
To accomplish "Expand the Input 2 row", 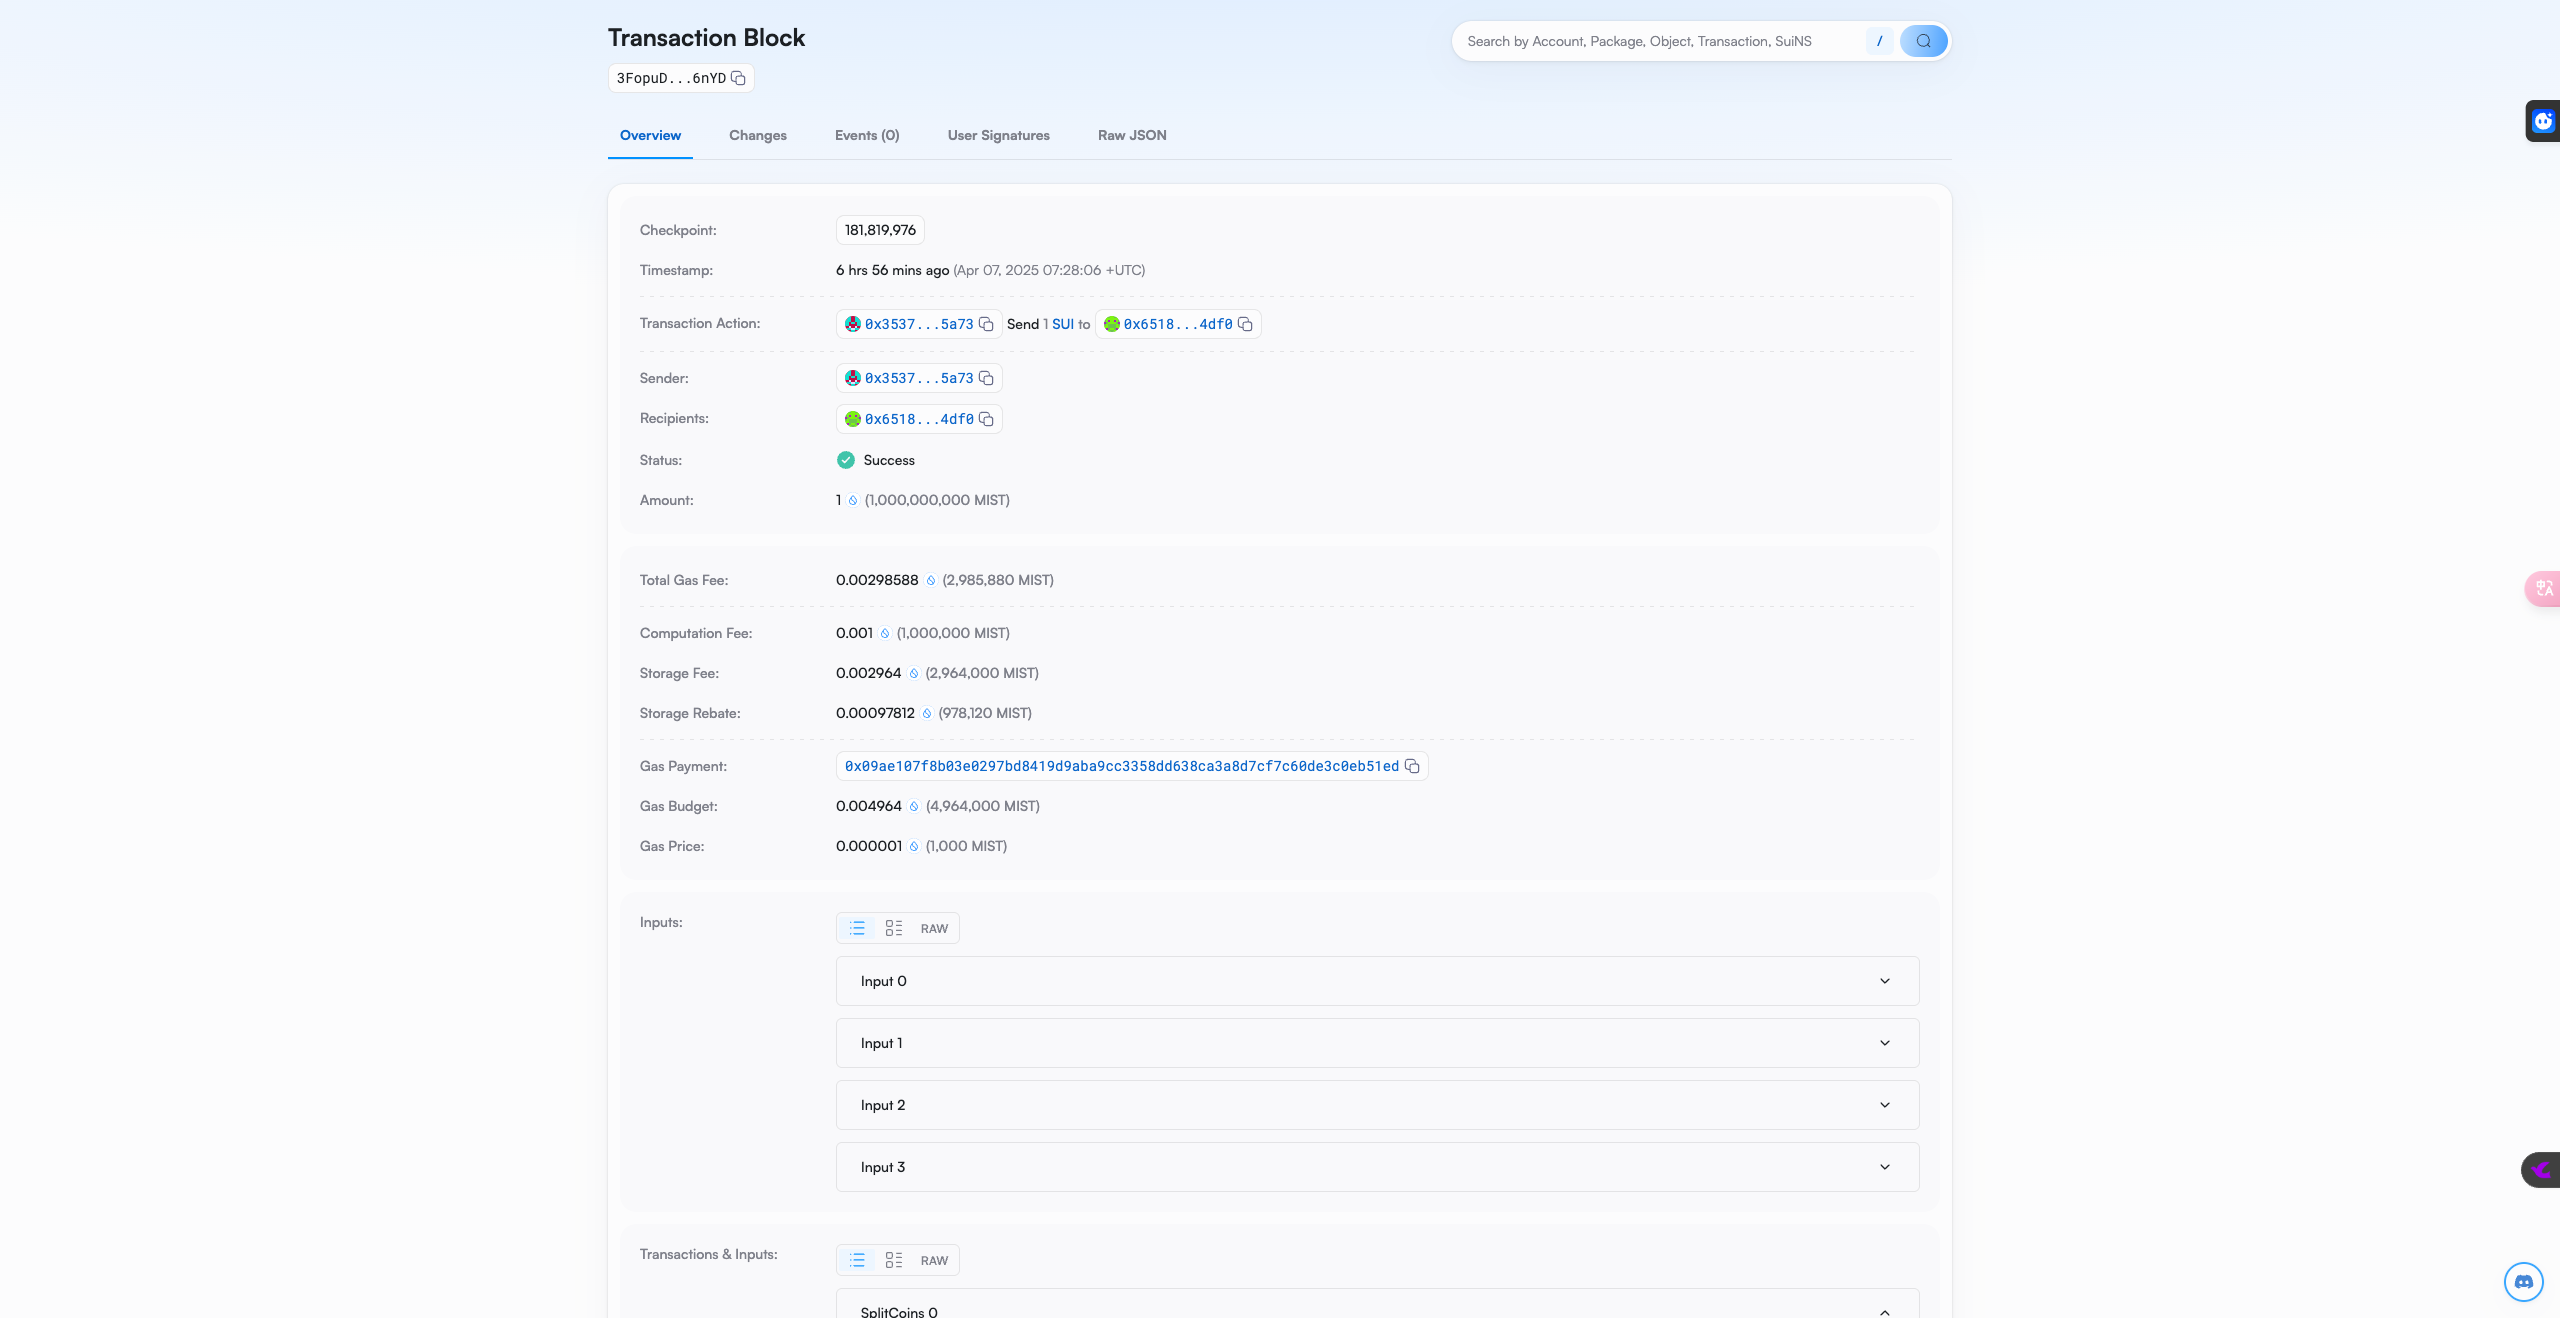I will tap(1377, 1105).
